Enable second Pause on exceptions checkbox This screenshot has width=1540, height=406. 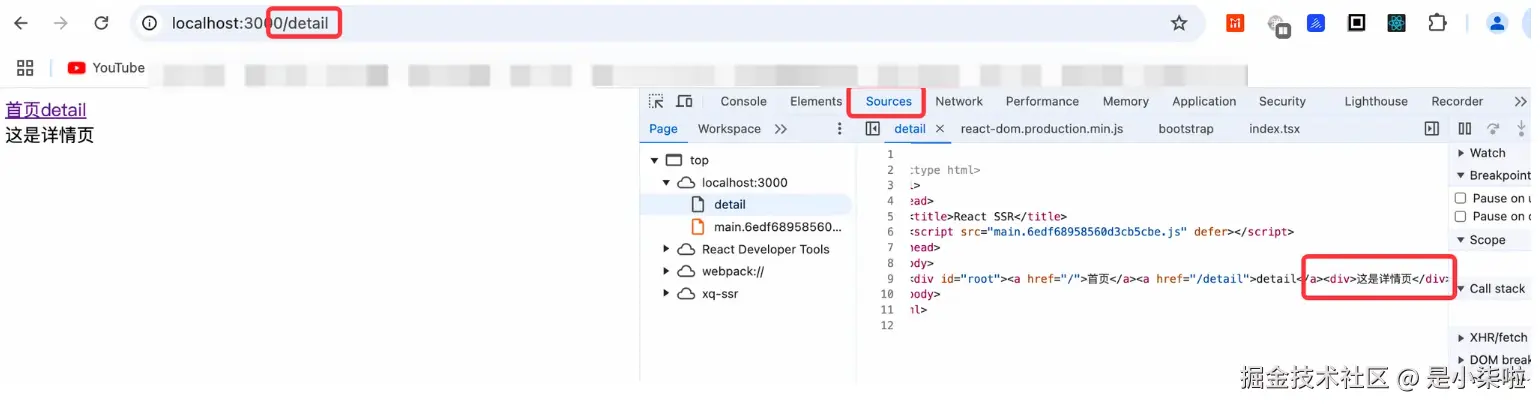(1460, 216)
